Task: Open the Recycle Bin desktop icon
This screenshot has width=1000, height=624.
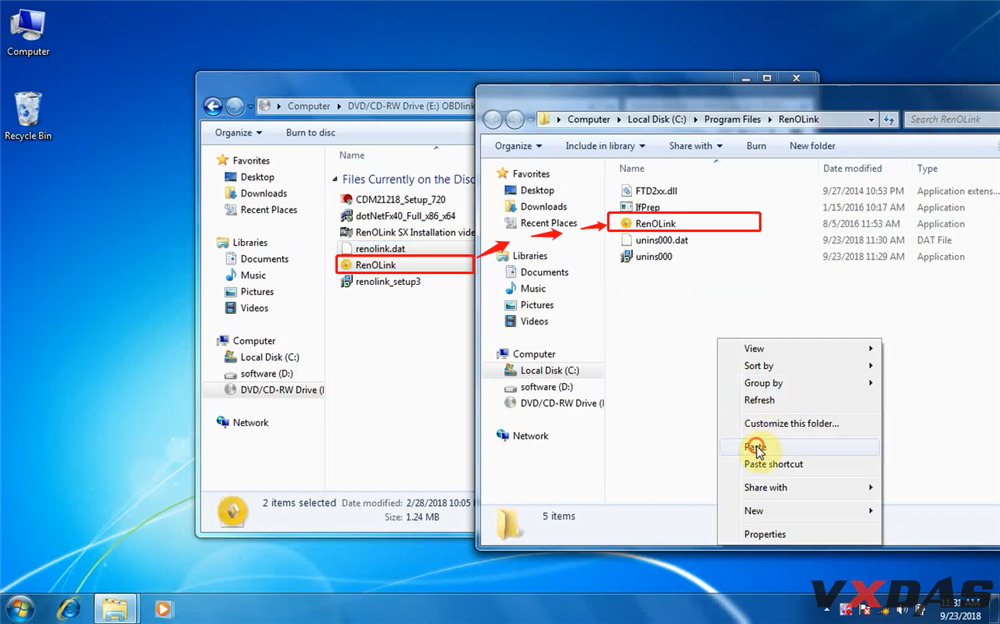Action: tap(28, 116)
